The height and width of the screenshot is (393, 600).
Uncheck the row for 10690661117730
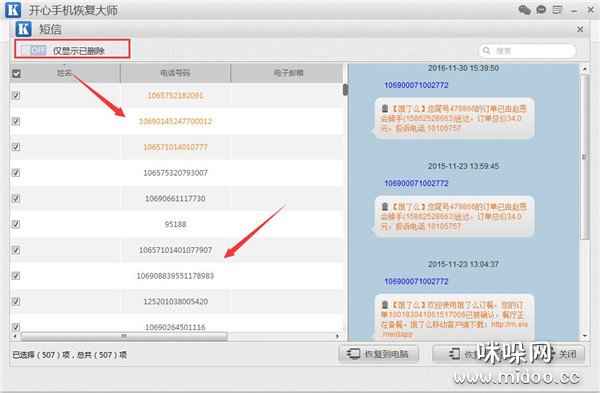[x=16, y=198]
